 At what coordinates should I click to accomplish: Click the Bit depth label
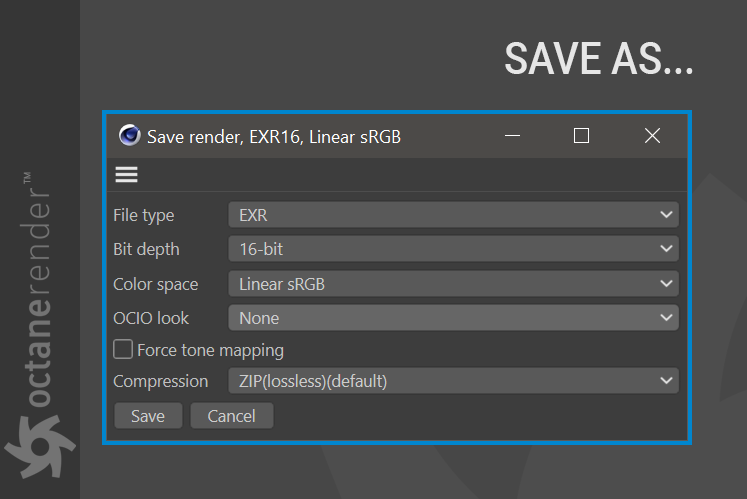146,249
